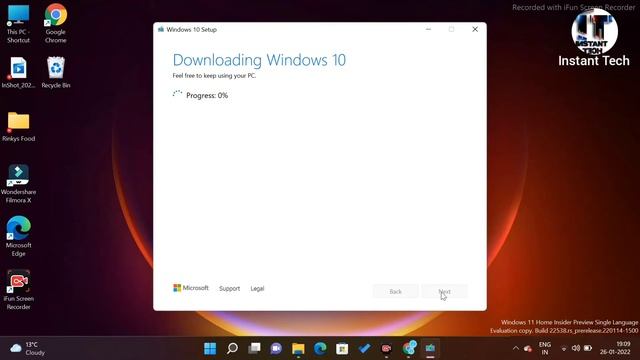Open the blue checkmark To Do app

point(364,348)
